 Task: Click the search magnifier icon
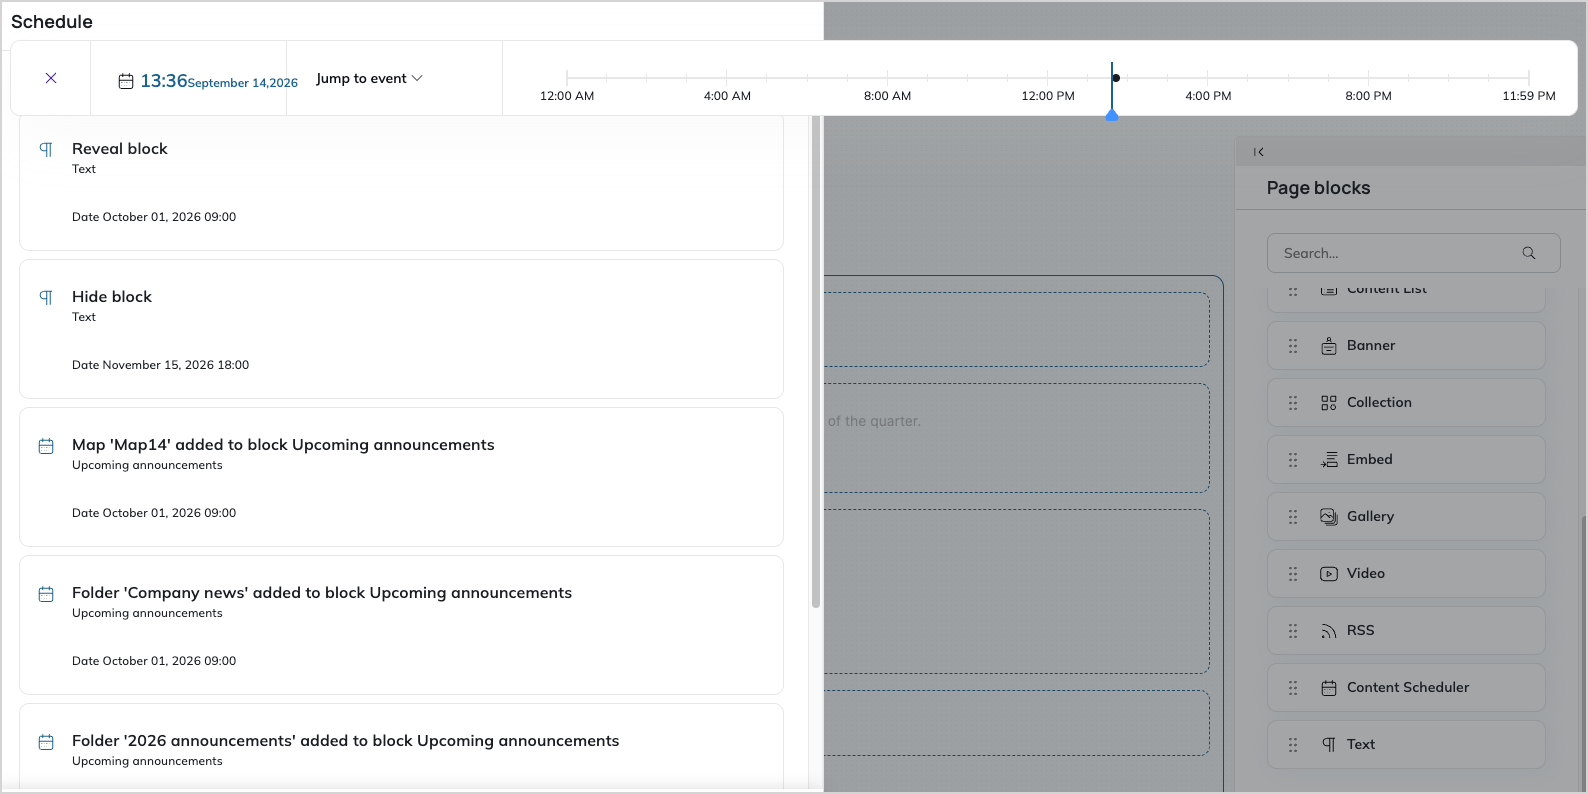[x=1529, y=253]
